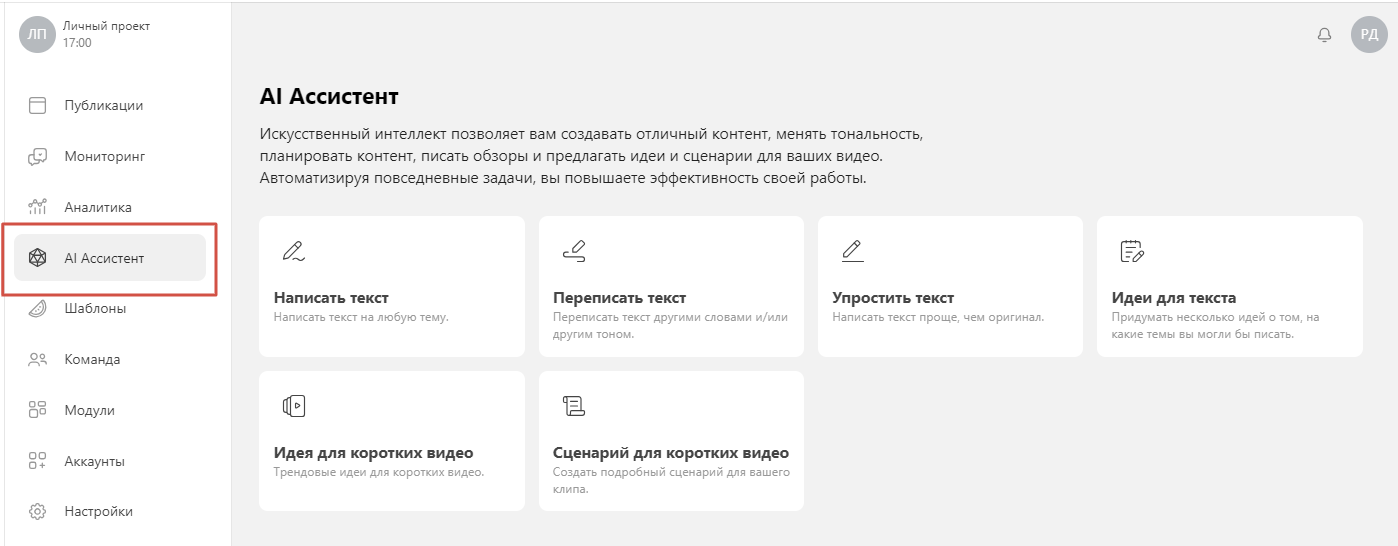Select AI Ассистент in the sidebar
The width and height of the screenshot is (1398, 546).
(110, 258)
